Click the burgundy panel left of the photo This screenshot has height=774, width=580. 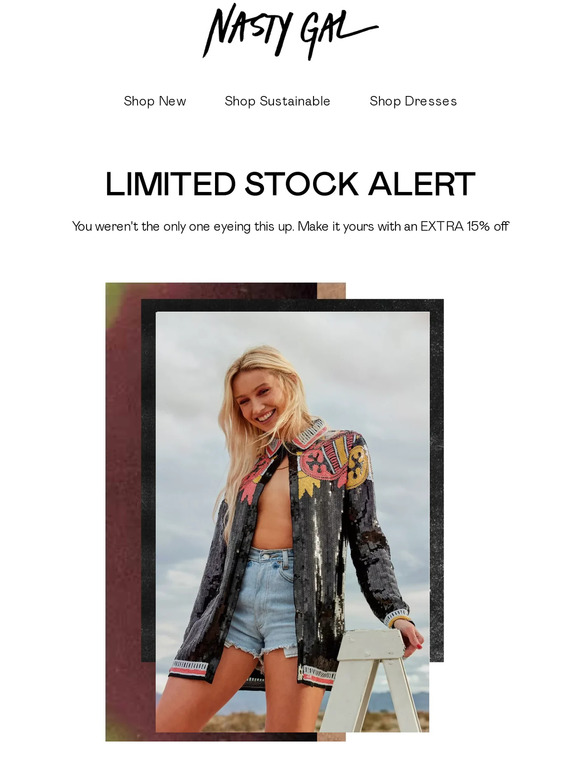click(x=123, y=511)
